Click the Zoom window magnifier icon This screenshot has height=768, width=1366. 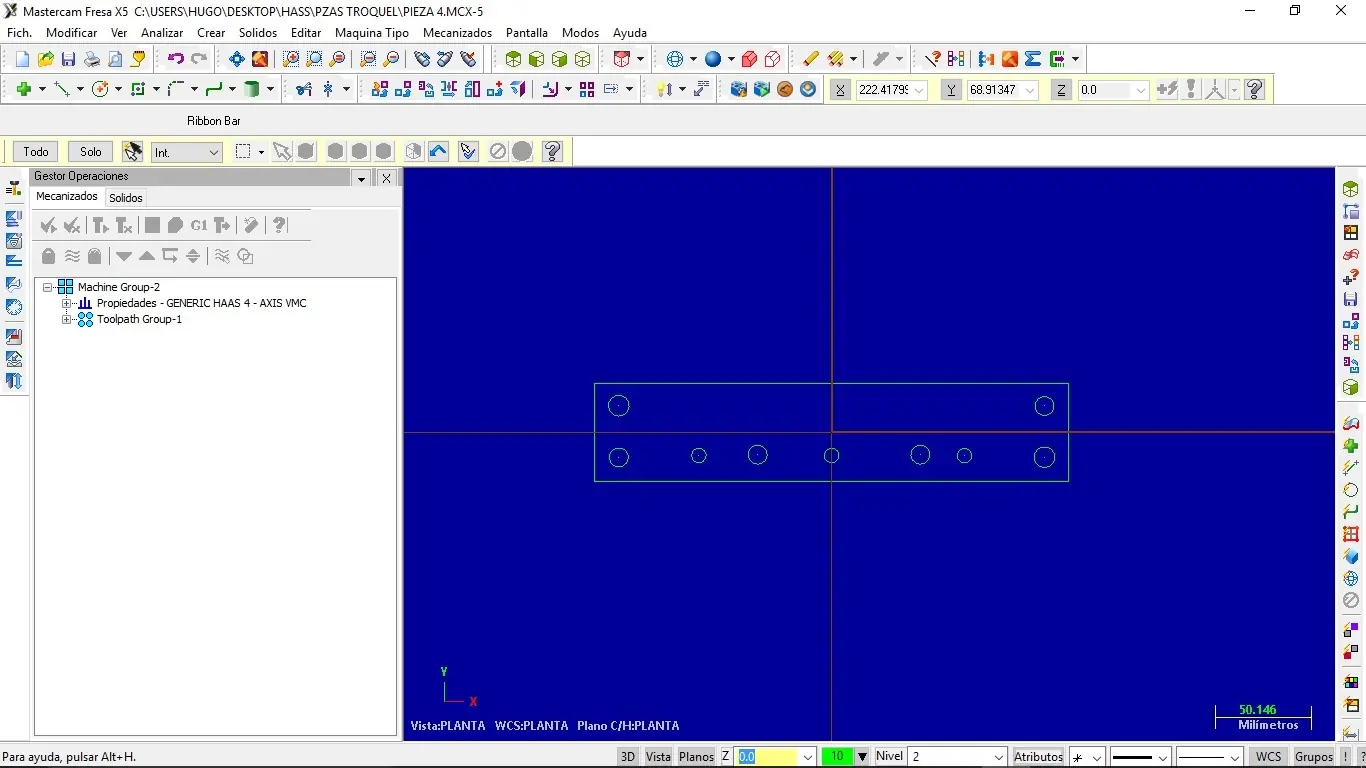point(291,59)
